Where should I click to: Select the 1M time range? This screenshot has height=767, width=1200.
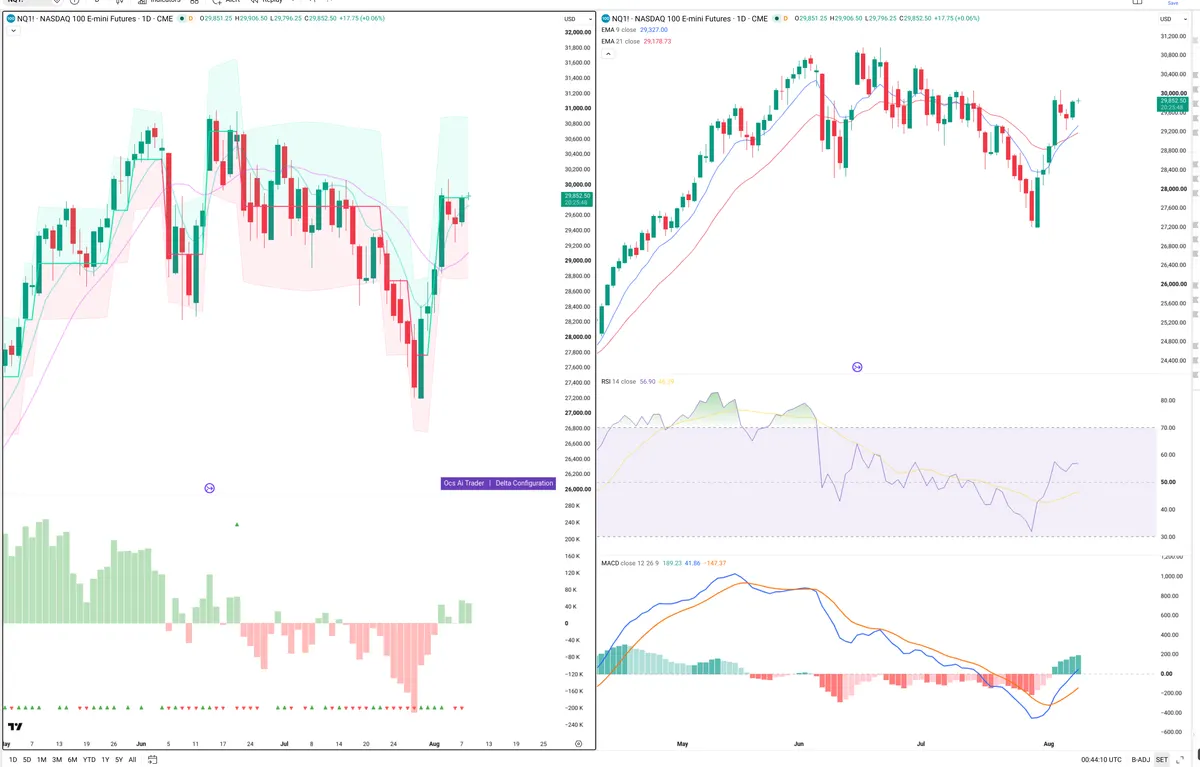pyautogui.click(x=42, y=759)
